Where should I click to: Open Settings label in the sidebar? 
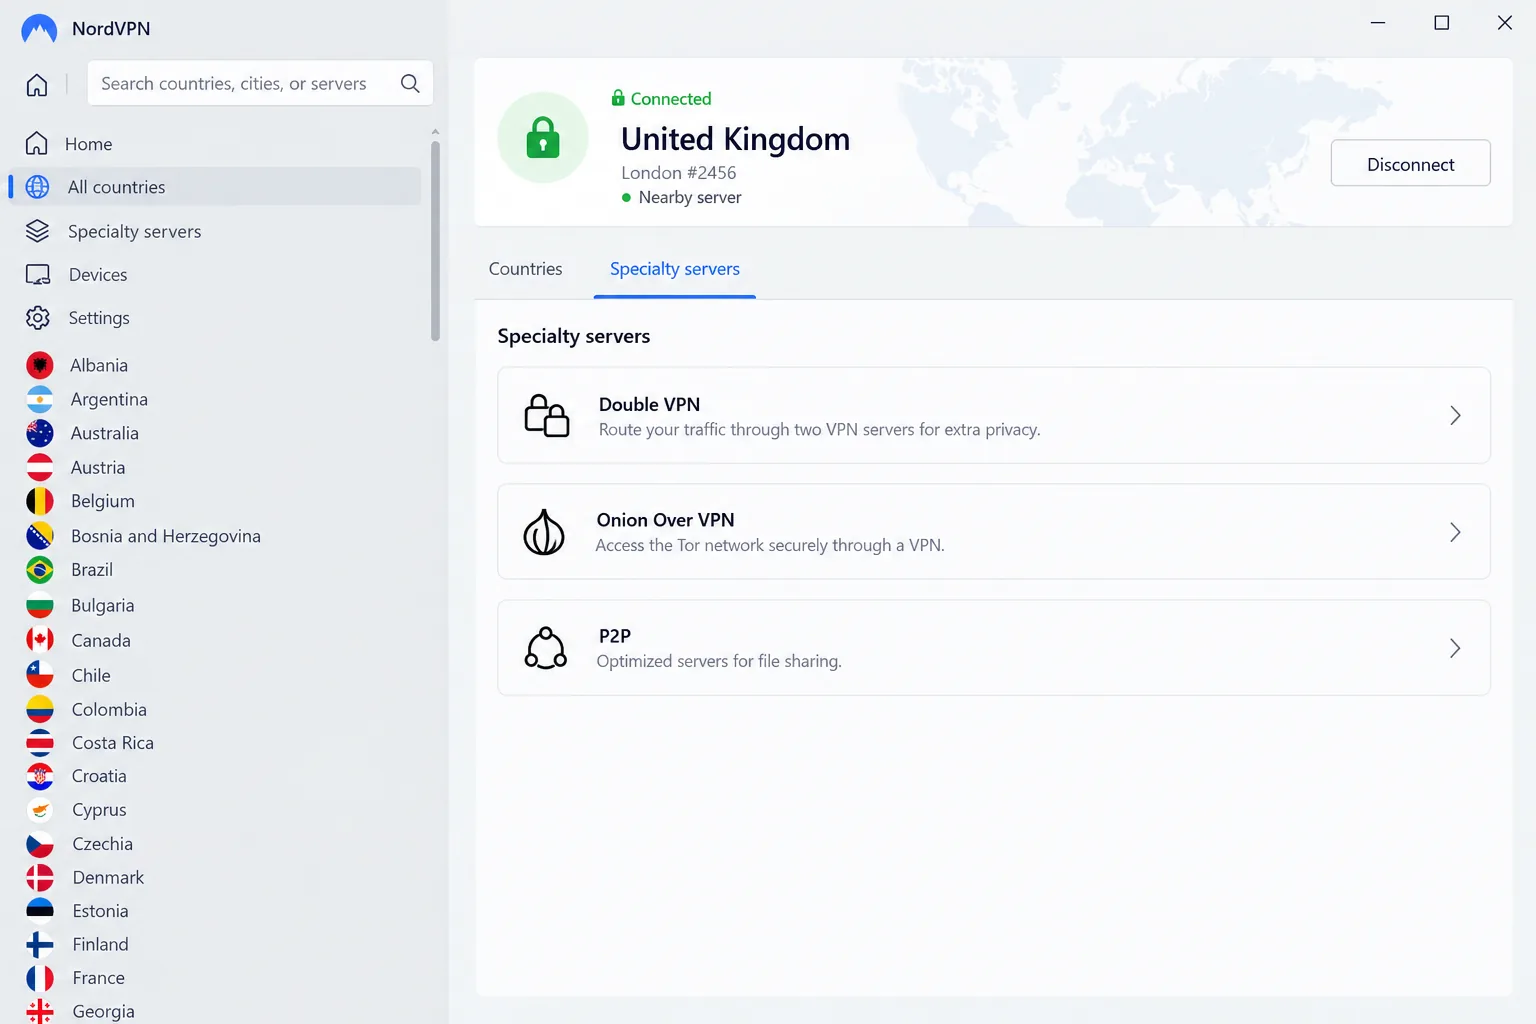tap(99, 318)
